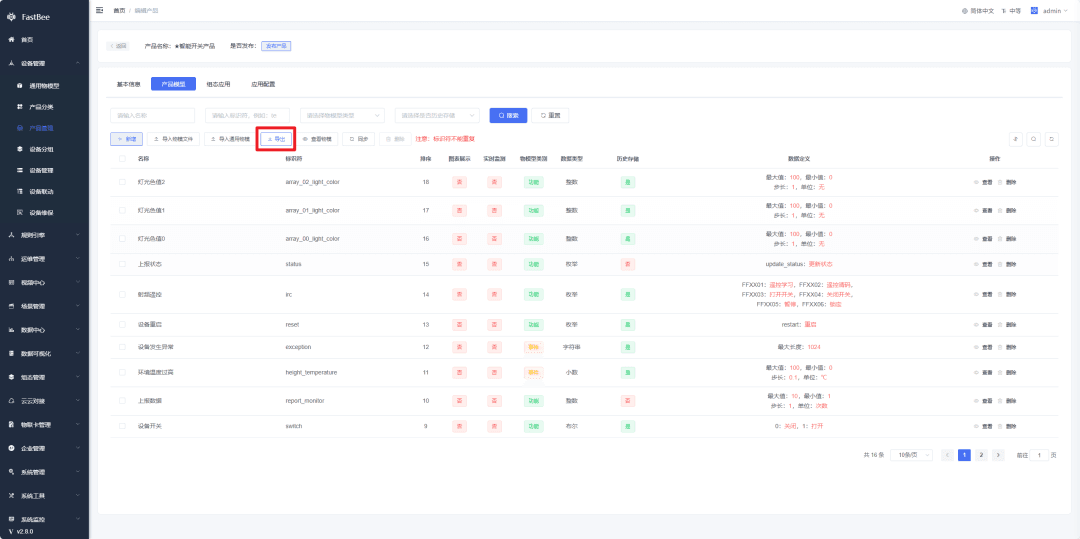Toggle the sidebar collapse hamburger icon
The height and width of the screenshot is (539, 1080).
coord(100,10)
